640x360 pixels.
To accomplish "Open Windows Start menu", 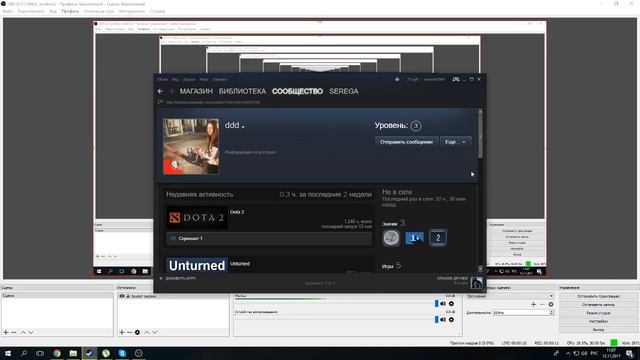I will click(8, 353).
